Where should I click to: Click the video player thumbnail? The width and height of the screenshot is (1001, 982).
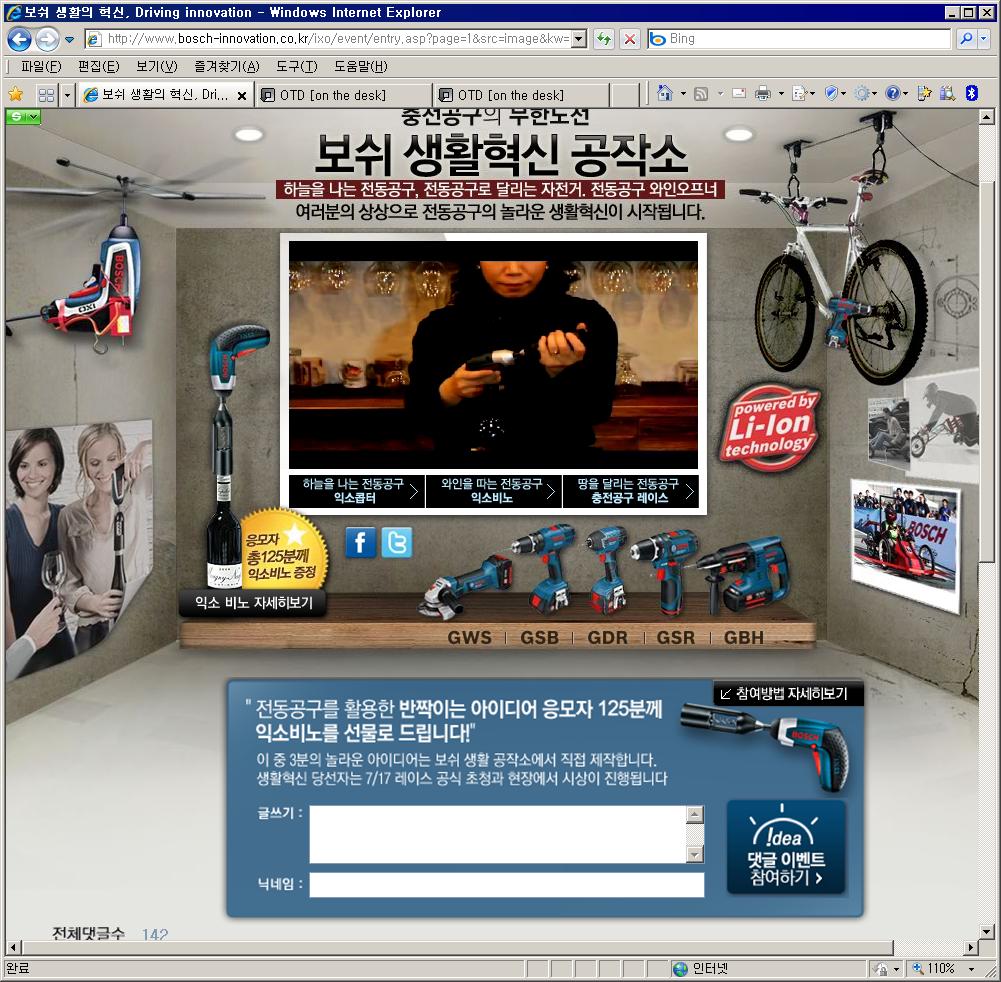(493, 355)
